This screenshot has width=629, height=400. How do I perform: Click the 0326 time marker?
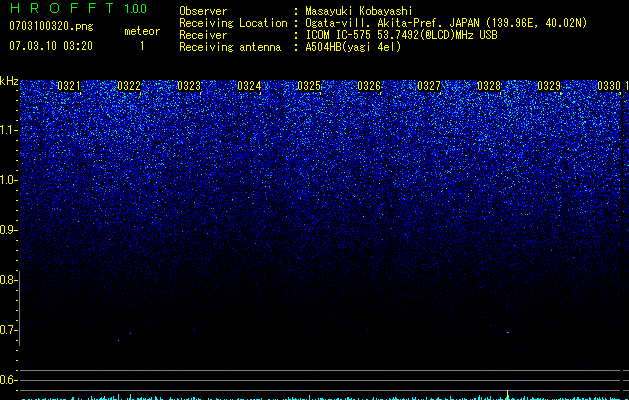[369, 86]
